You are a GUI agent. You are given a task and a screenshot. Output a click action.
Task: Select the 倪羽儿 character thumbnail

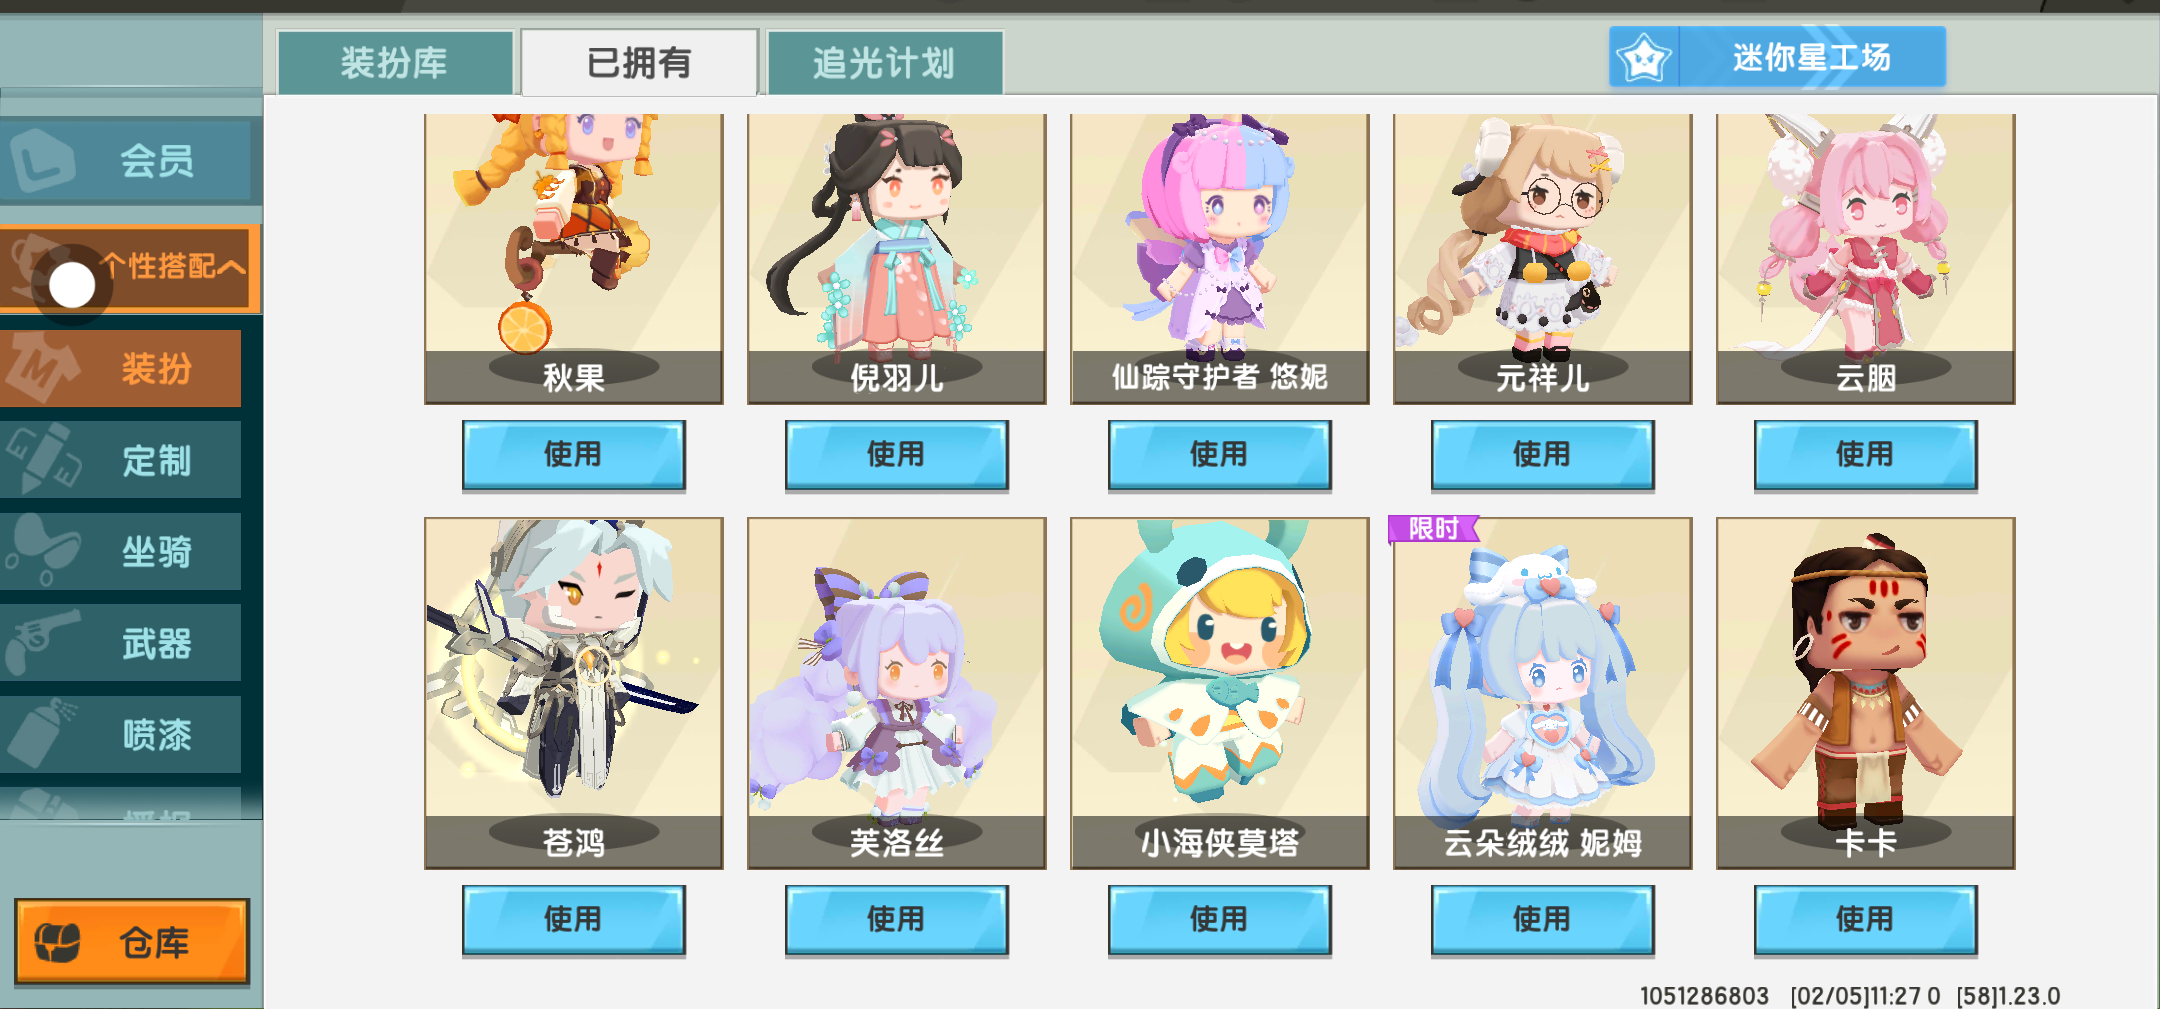897,258
